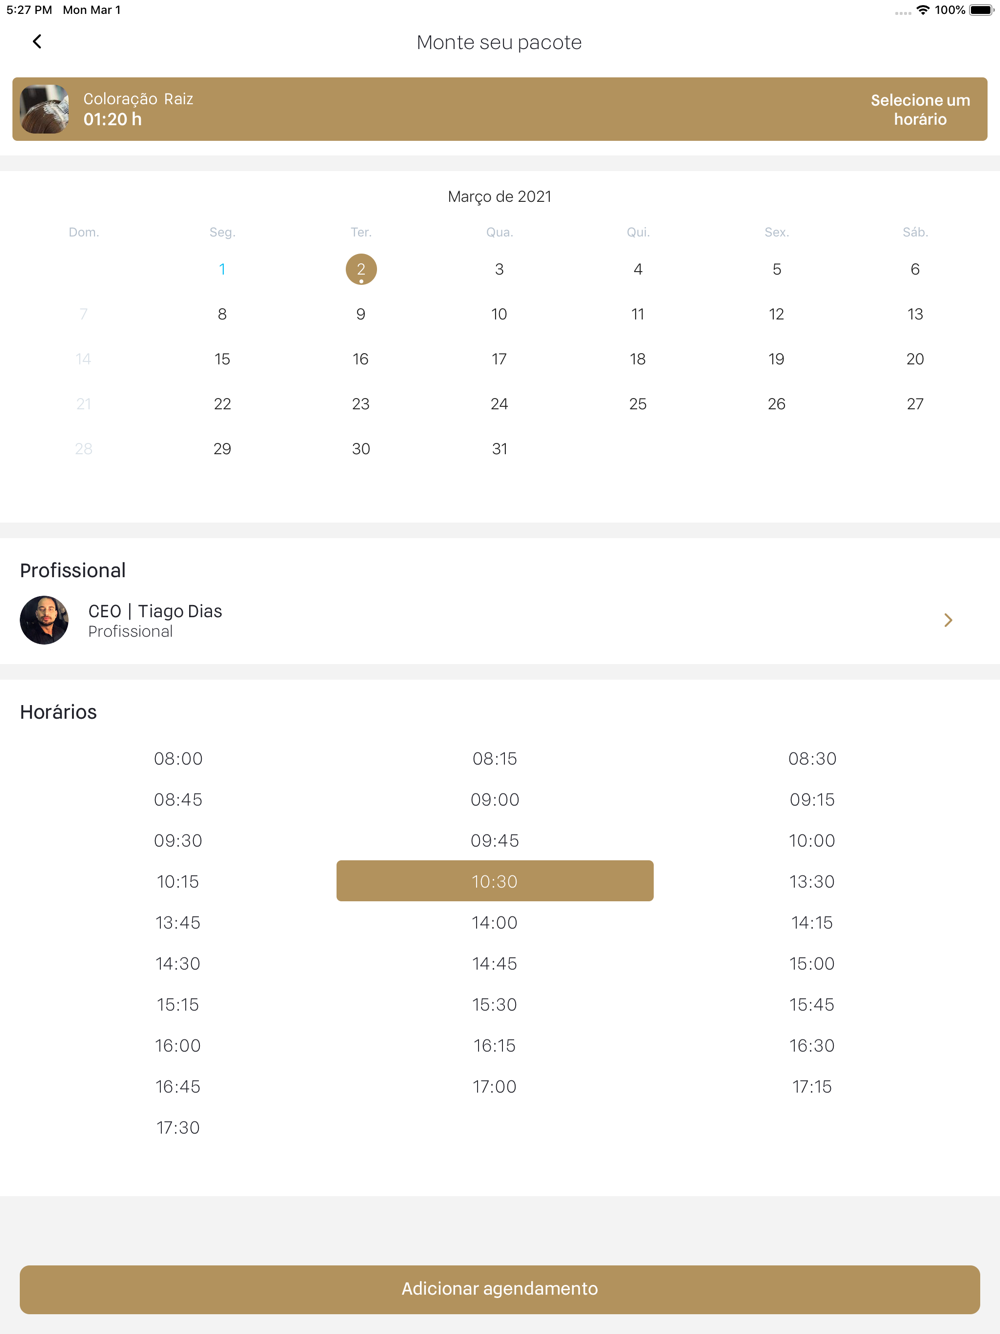Select March 31 on calendar

pos(499,449)
